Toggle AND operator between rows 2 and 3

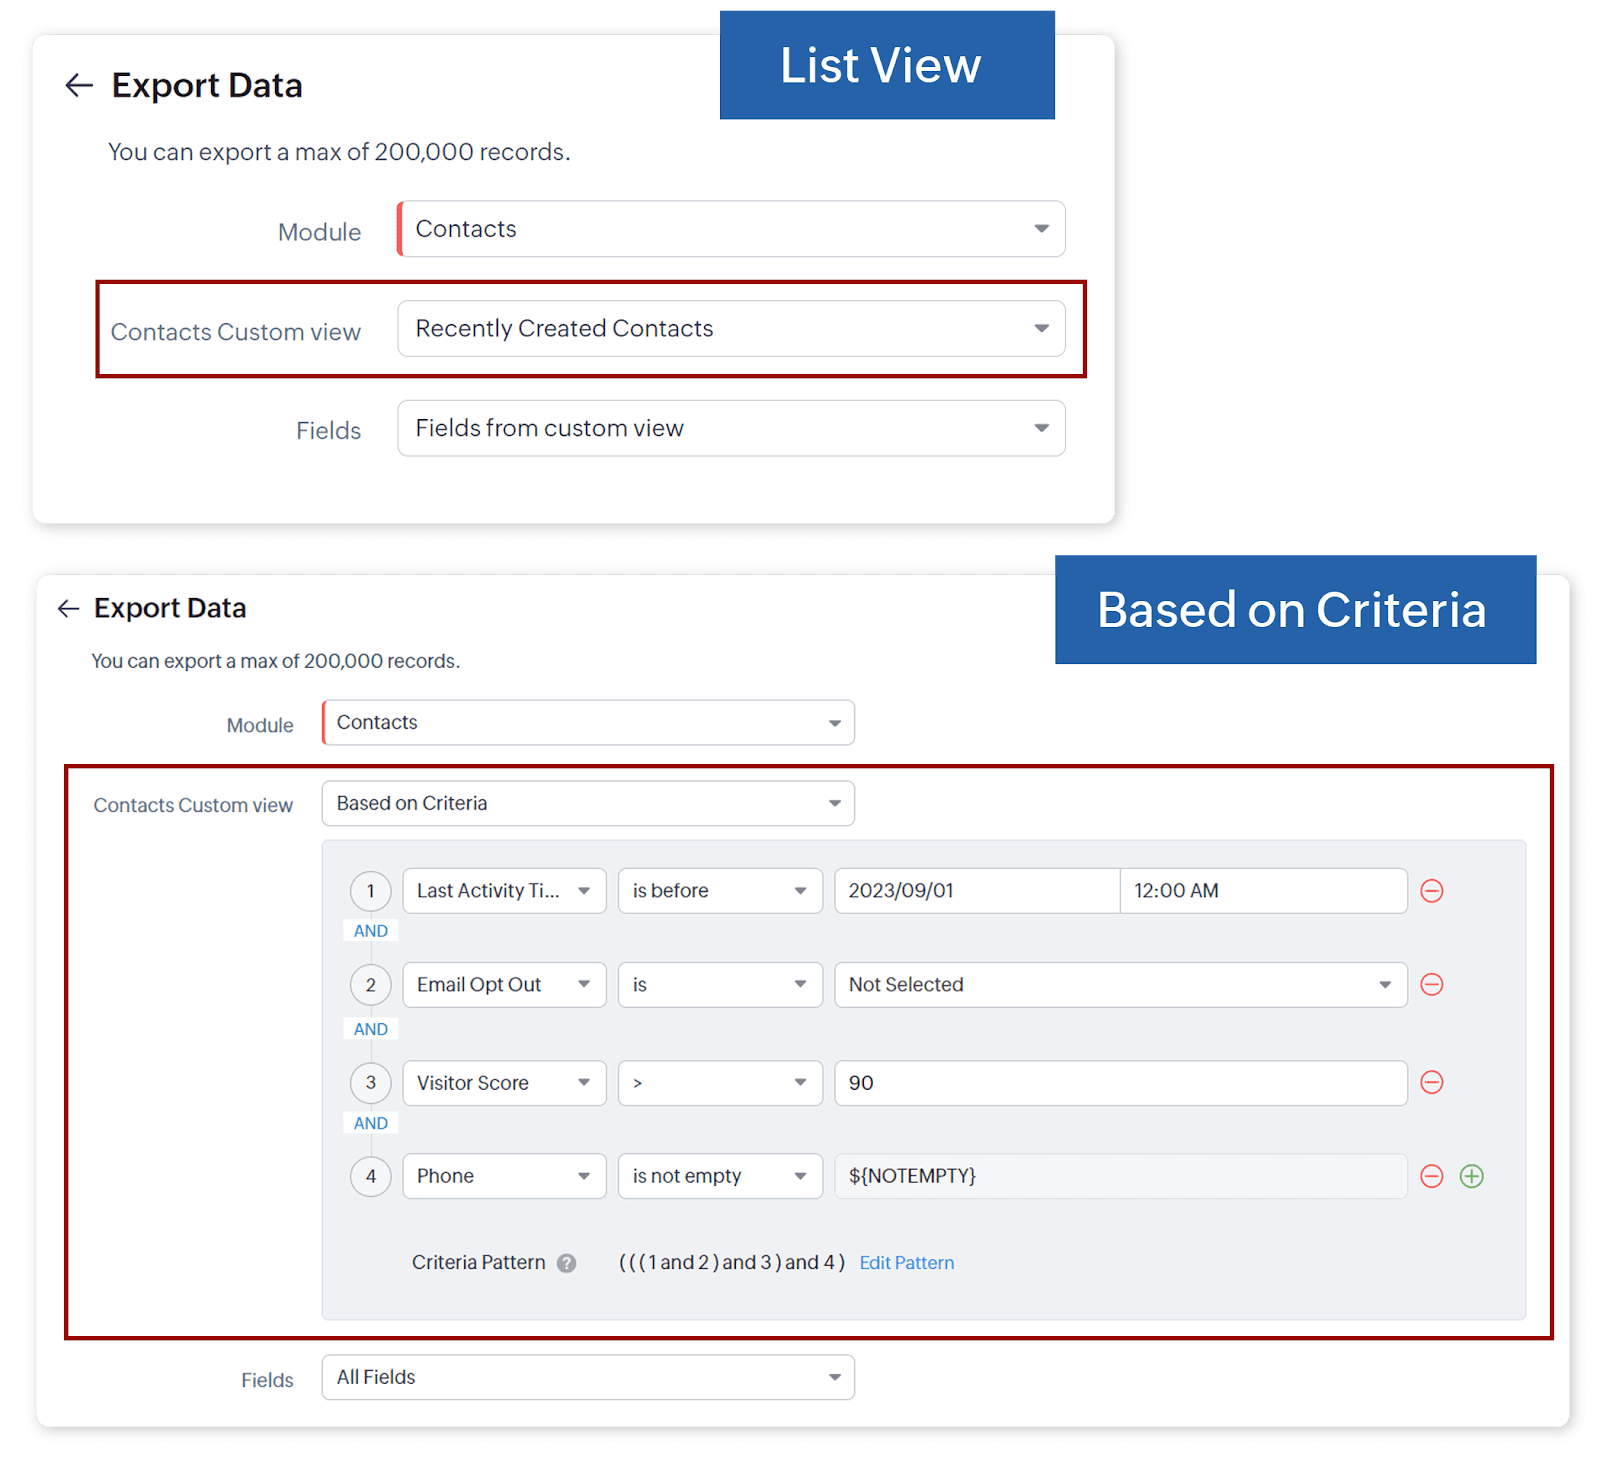pyautogui.click(x=371, y=1029)
